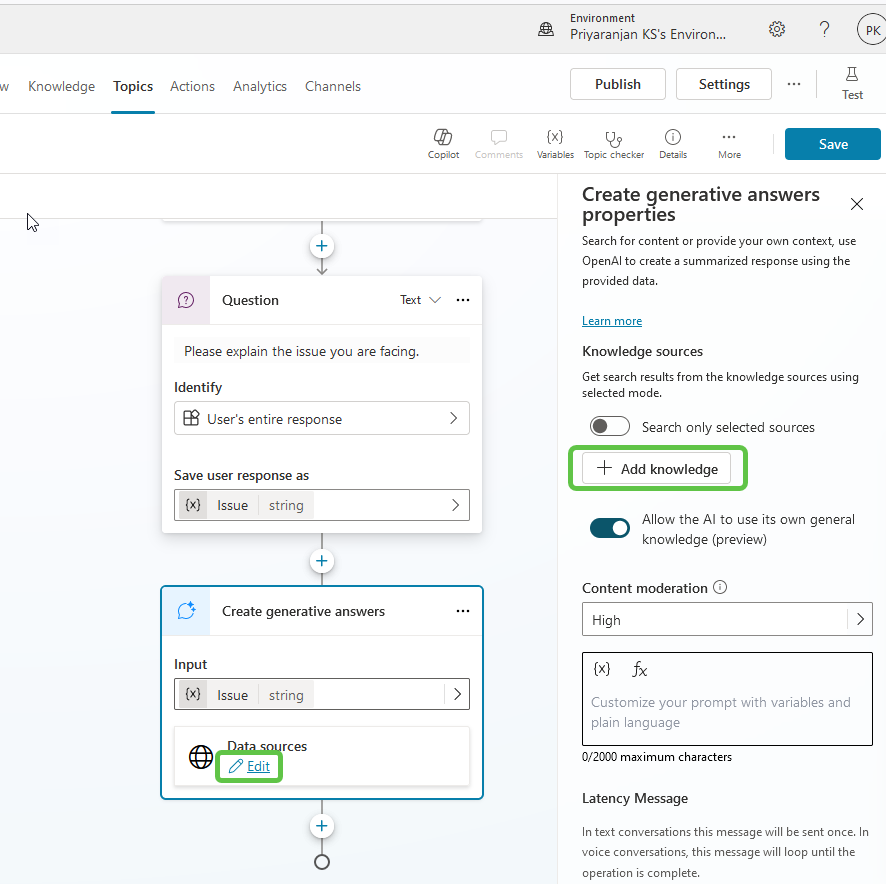
Task: Open the More toolbar menu
Action: [x=729, y=143]
